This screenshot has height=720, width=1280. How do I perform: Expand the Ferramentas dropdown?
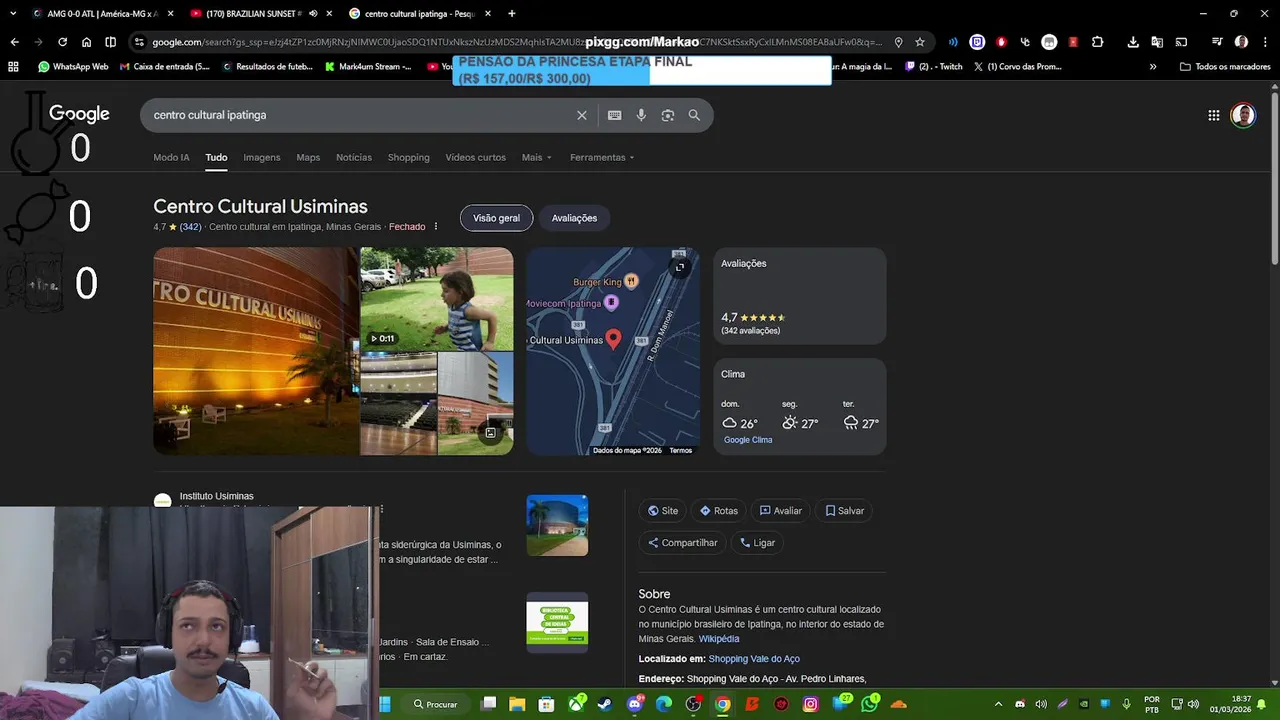(x=602, y=157)
